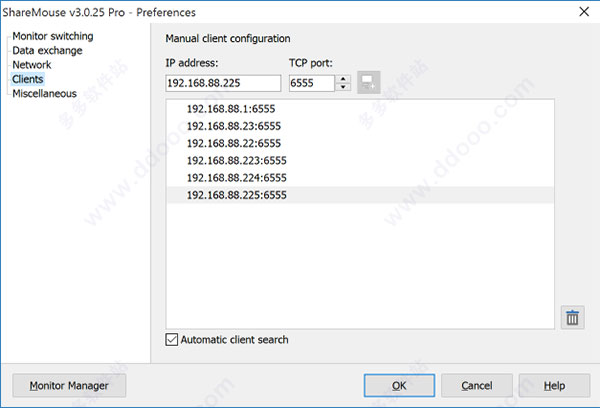Select client 192.168.88.23:6555
This screenshot has height=408, width=600.
(360, 126)
